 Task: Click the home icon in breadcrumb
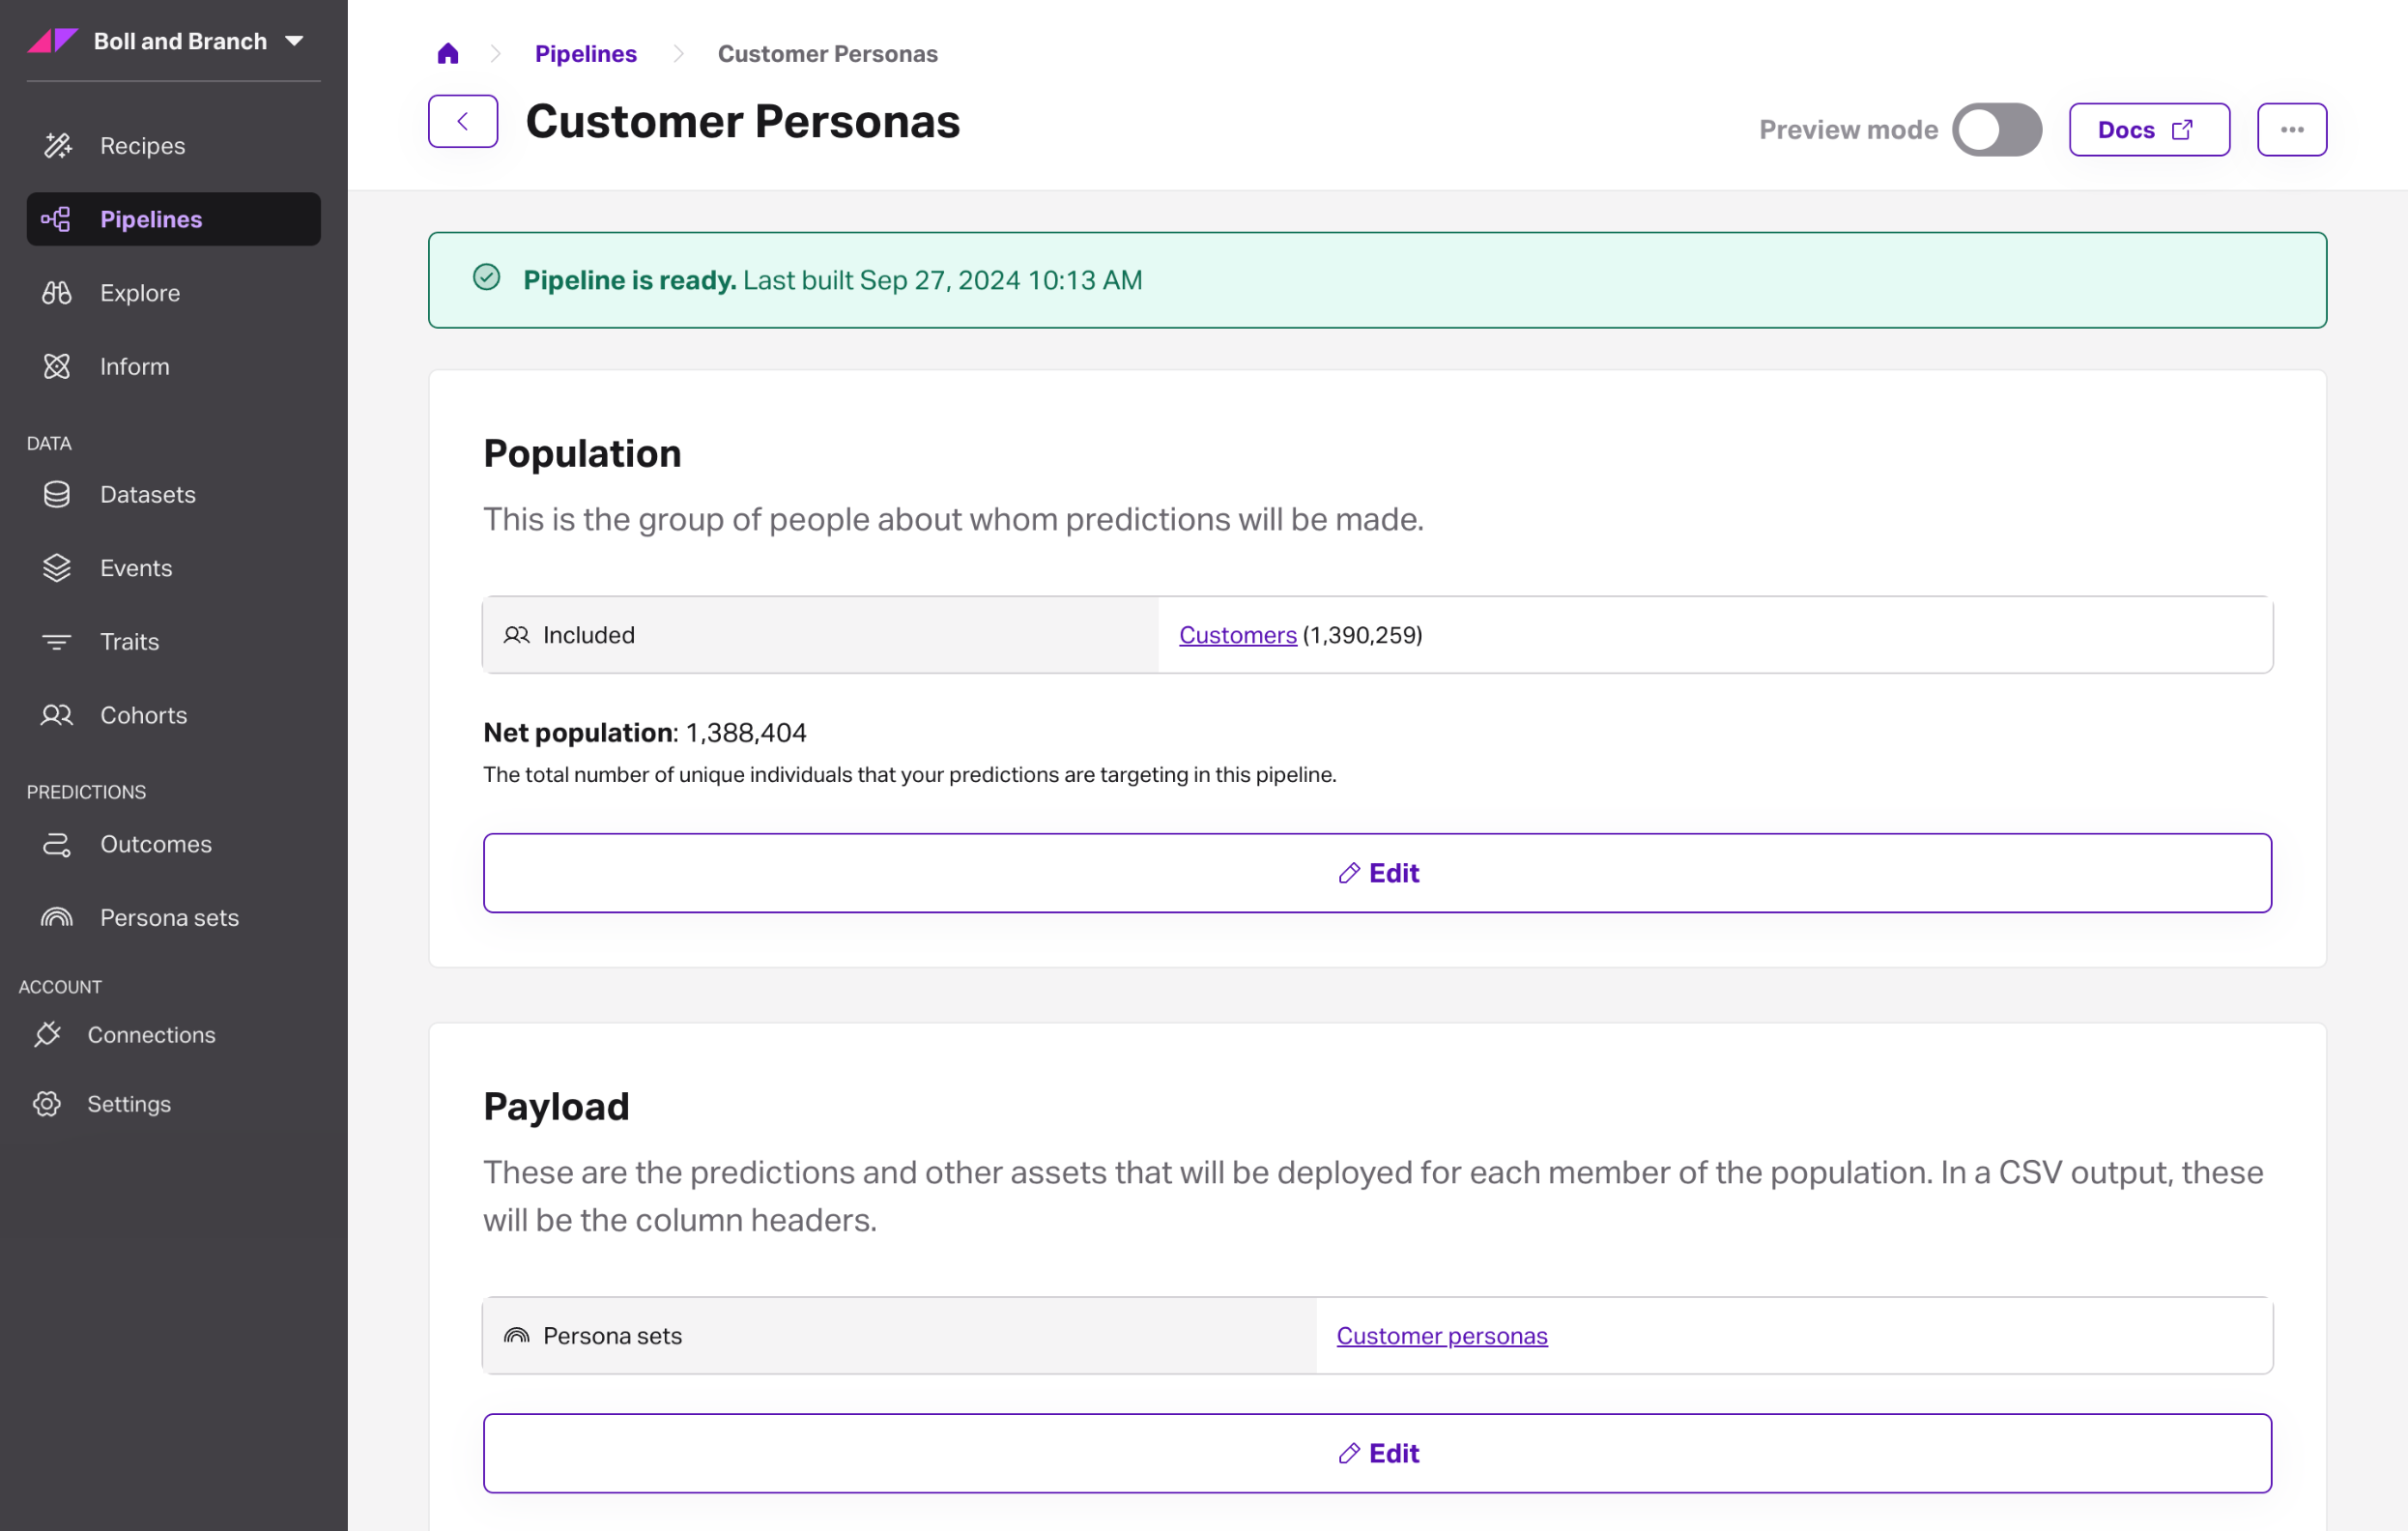[448, 54]
